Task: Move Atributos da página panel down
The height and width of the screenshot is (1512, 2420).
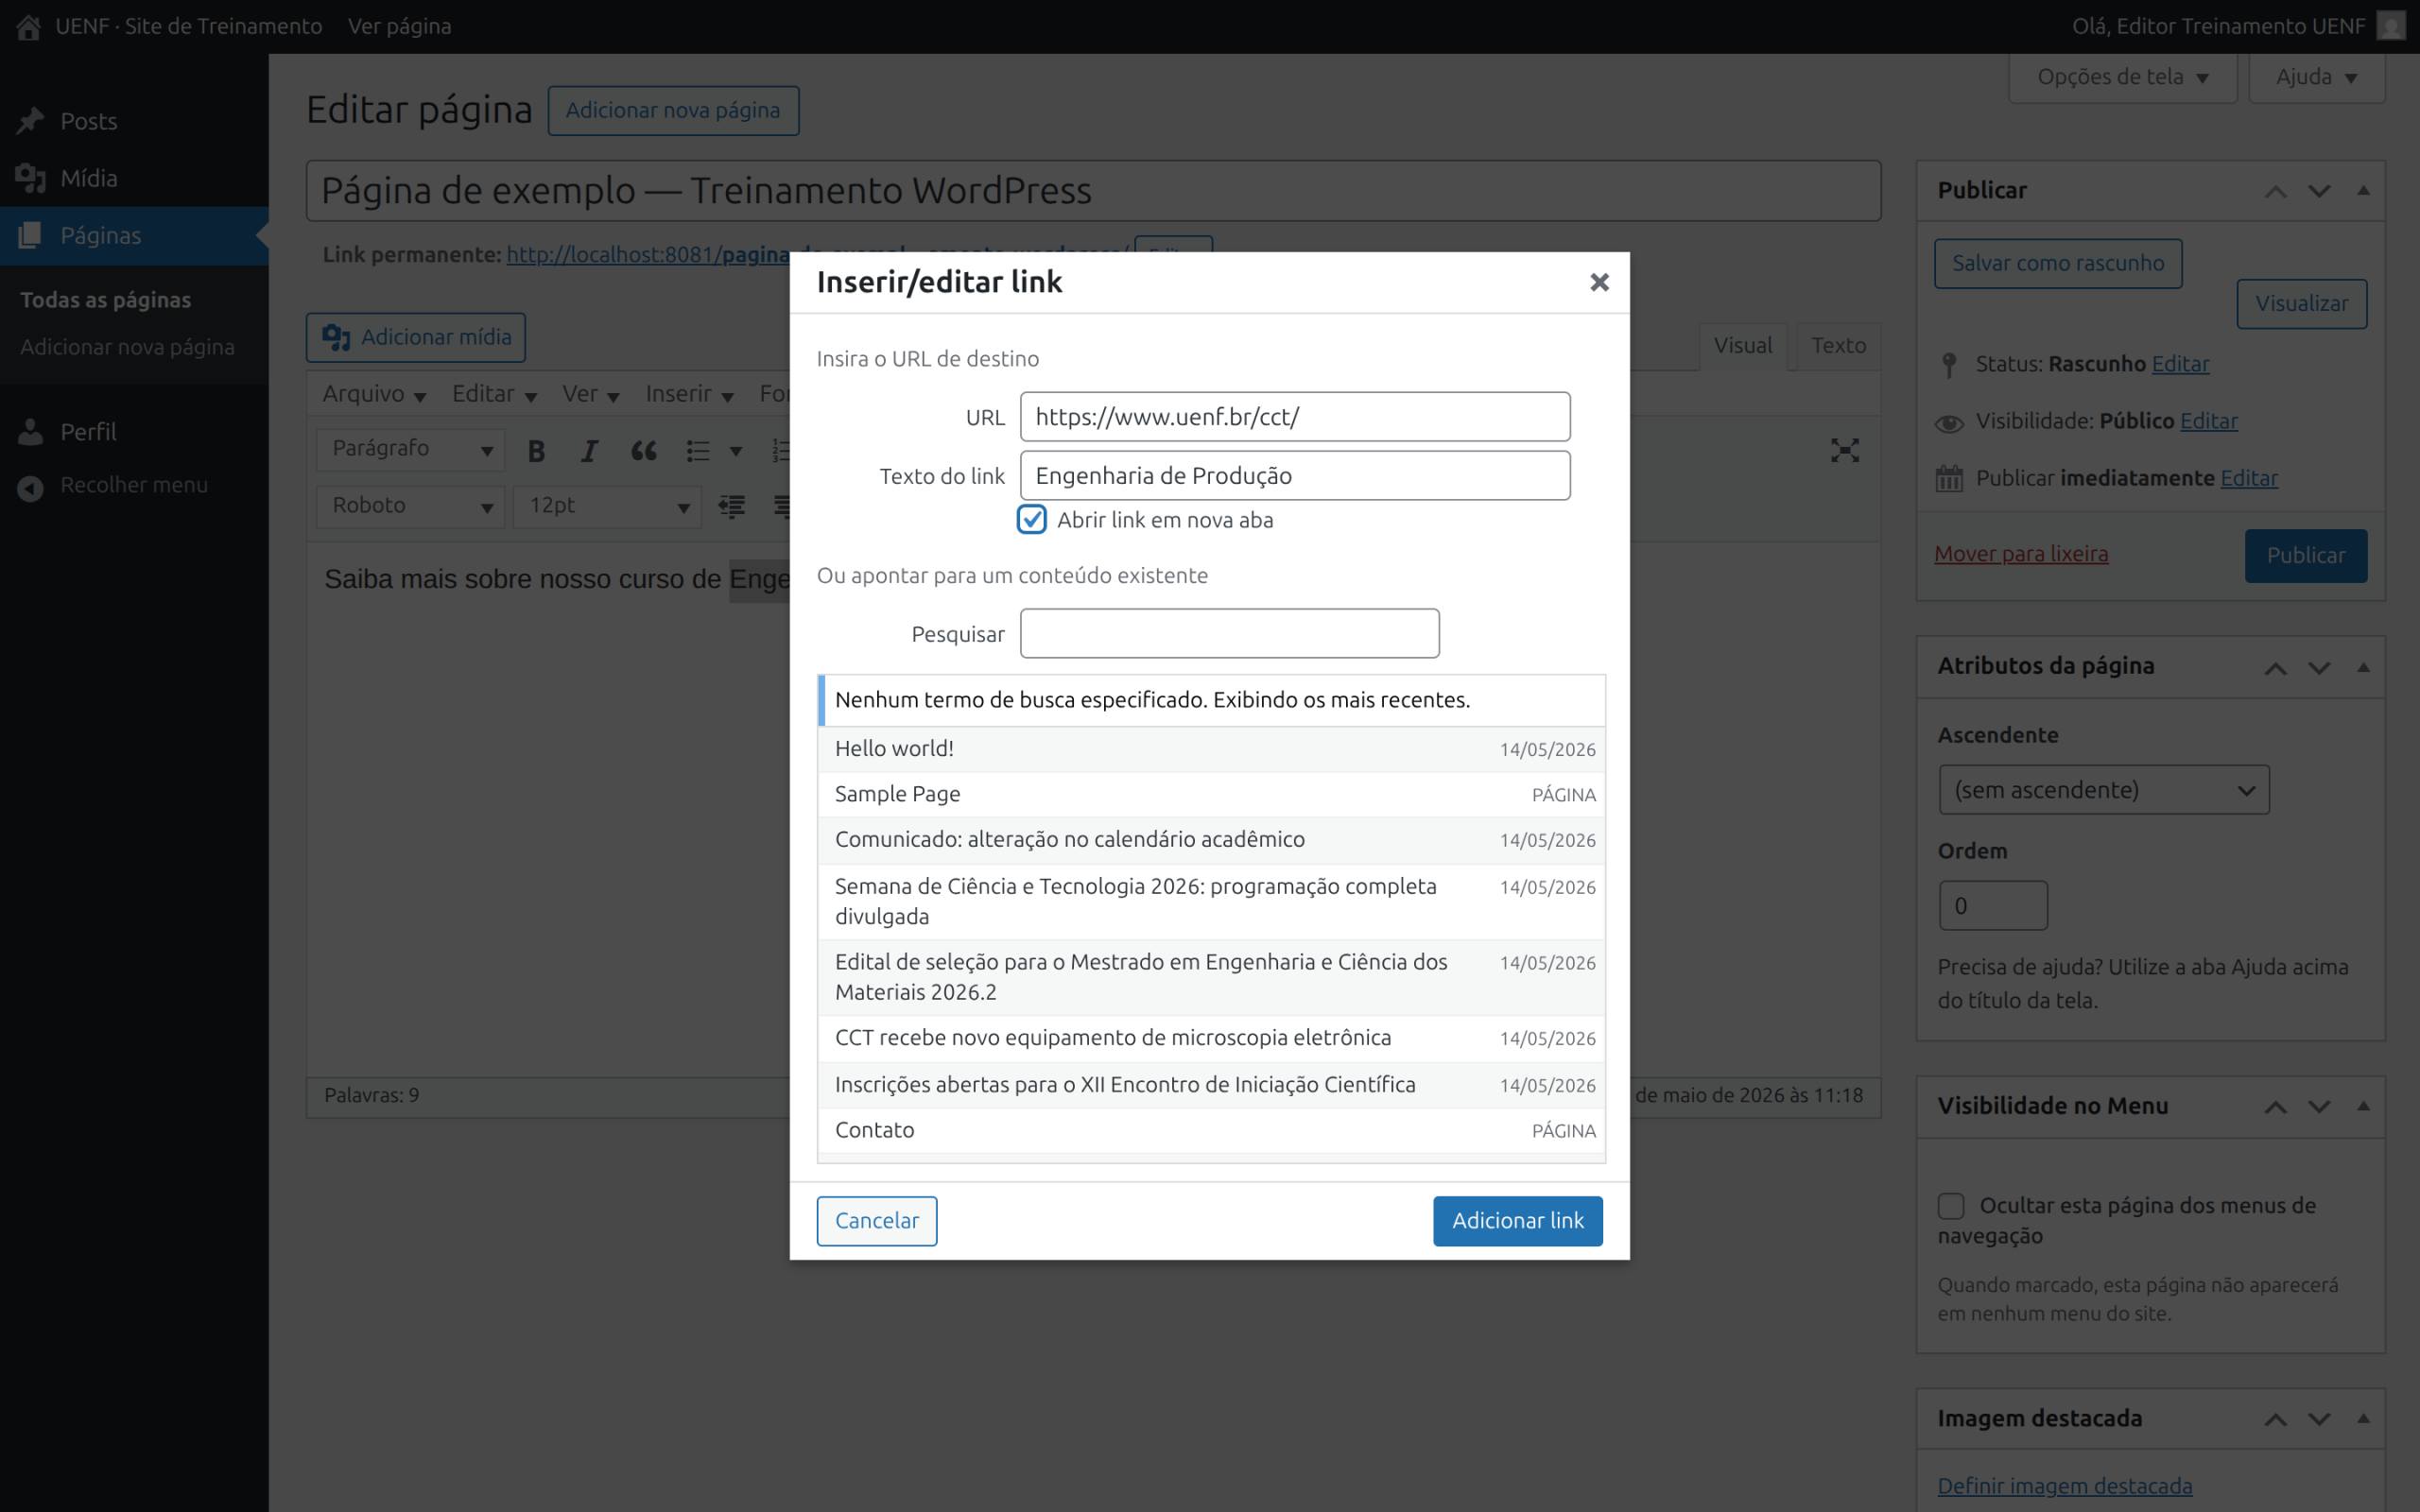Action: 2319,667
